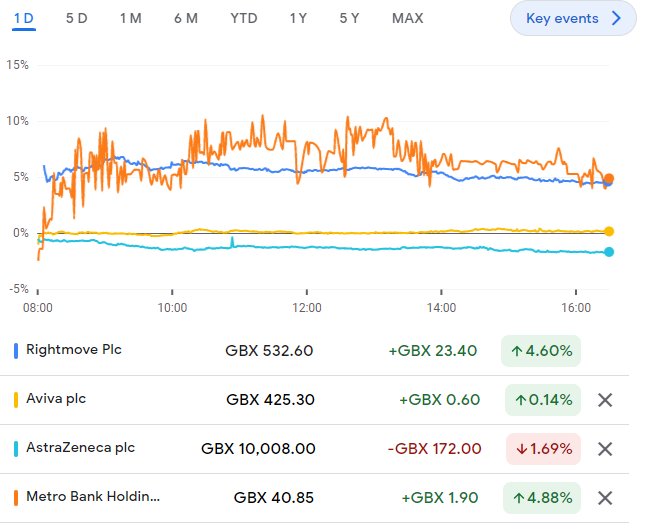Screen dimensions: 651x525
Task: Click the cyan AstraZeneca color indicator
Action: click(16, 449)
